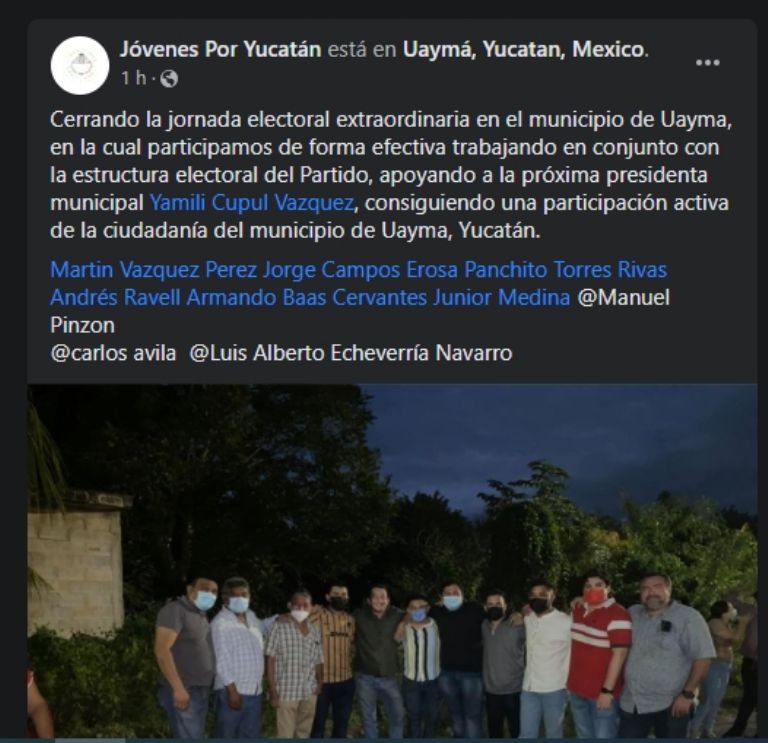The height and width of the screenshot is (743, 768).
Task: Click the @Manuel Pinzon mention text
Action: (x=360, y=311)
